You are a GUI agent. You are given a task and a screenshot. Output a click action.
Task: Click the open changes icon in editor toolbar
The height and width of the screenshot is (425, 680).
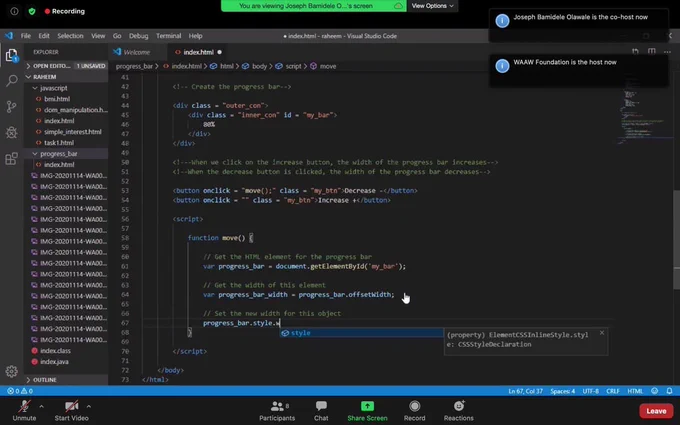[x=635, y=52]
